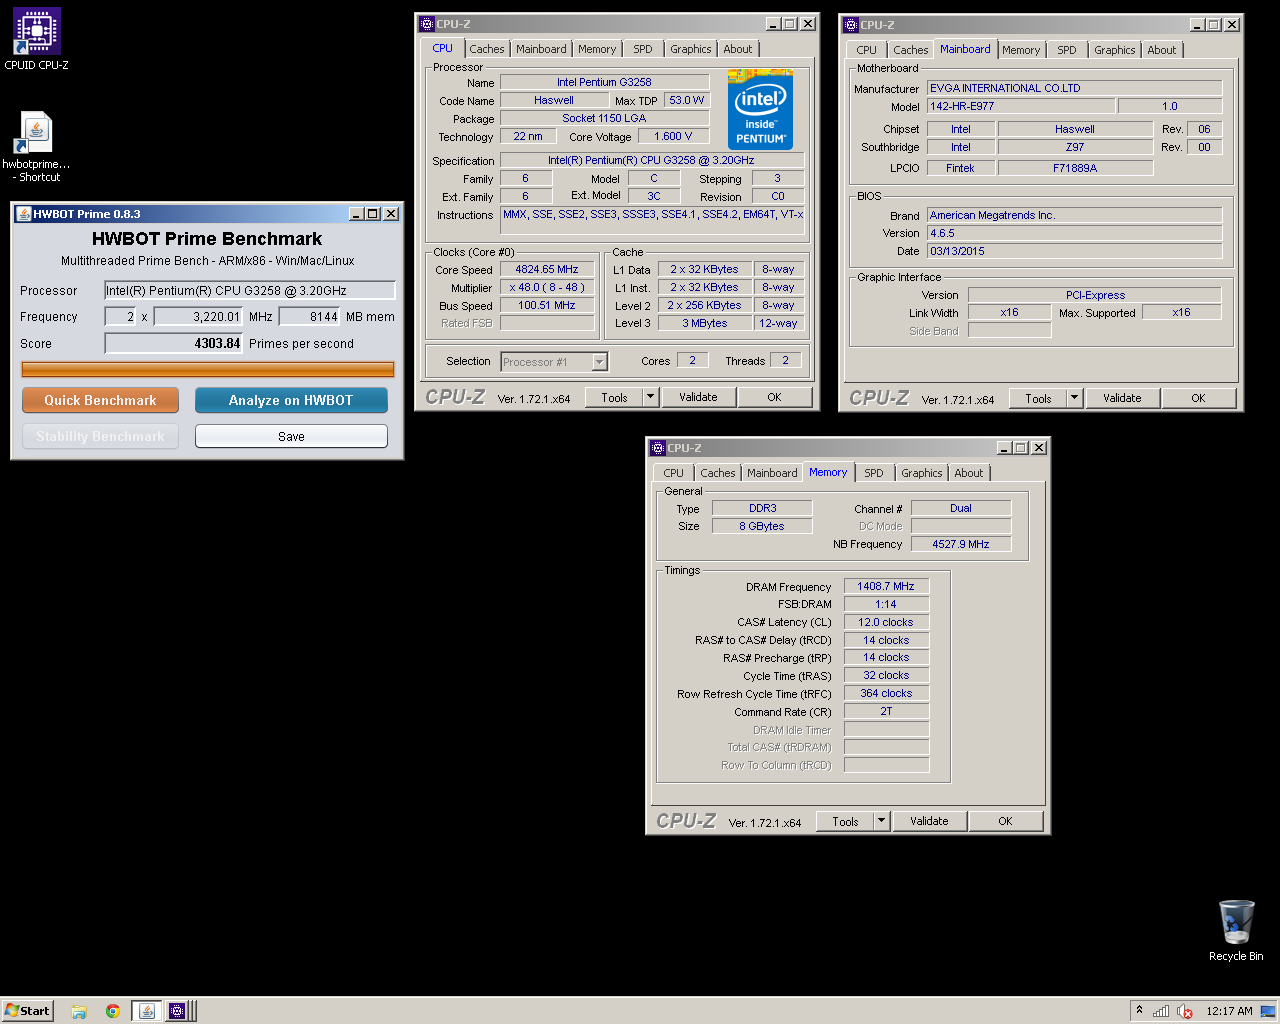The width and height of the screenshot is (1280, 1024).
Task: Click the network signal tray icon
Action: click(x=1161, y=1011)
